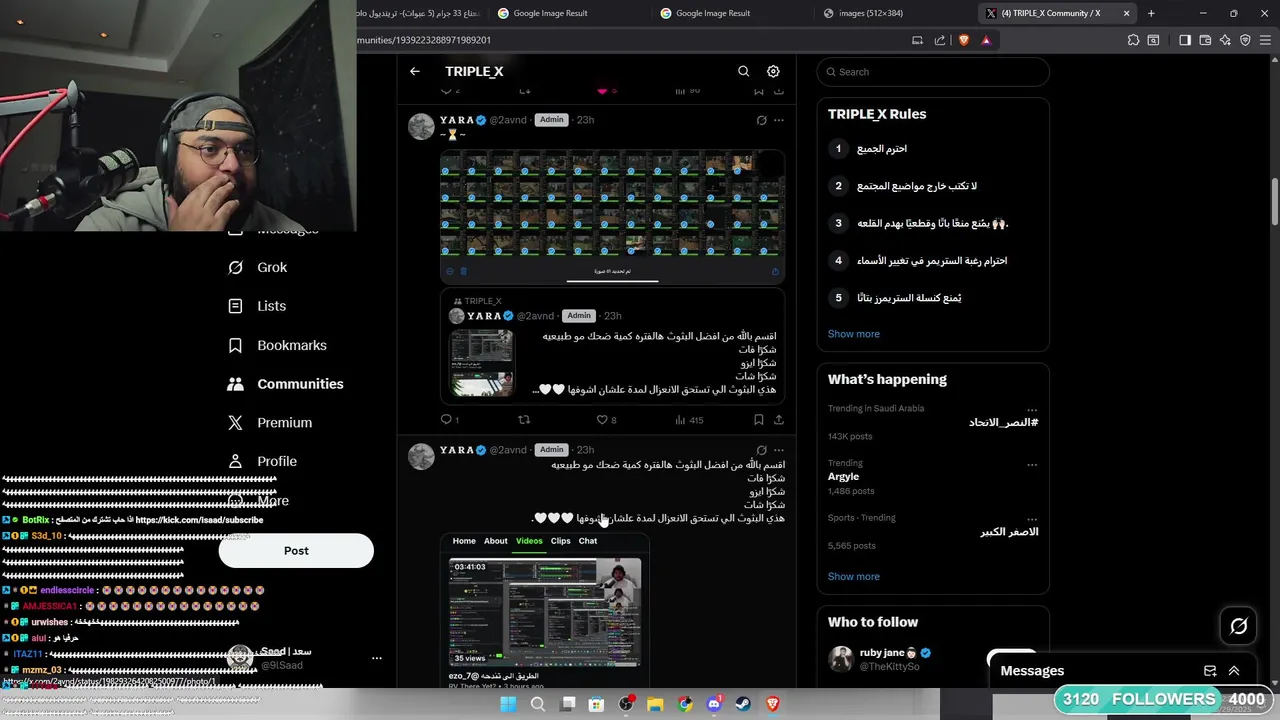Select Videos tab in embedded screenshot
The height and width of the screenshot is (720, 1280).
(x=529, y=541)
